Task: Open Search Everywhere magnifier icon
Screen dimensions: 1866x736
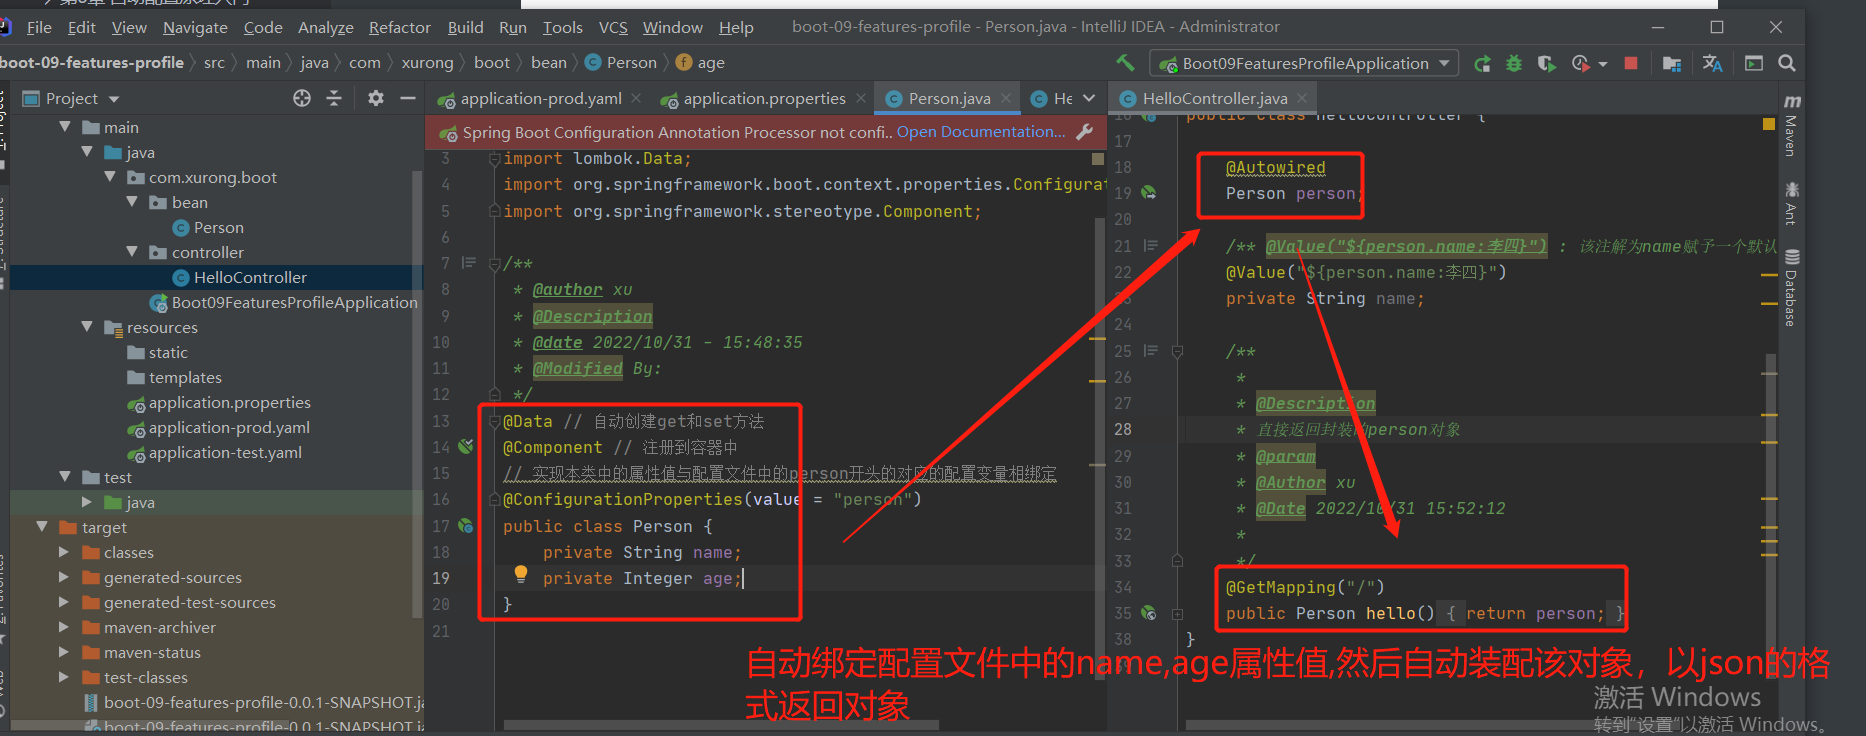Action: [1787, 63]
